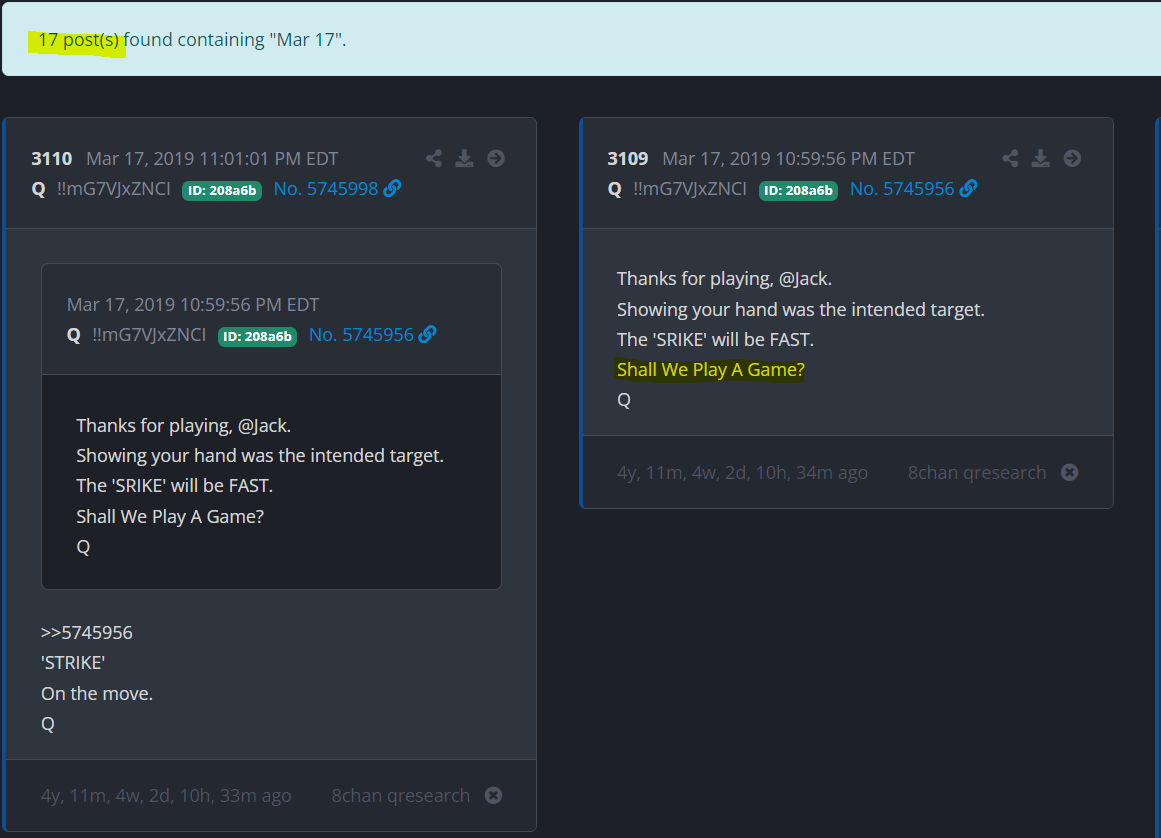Image resolution: width=1161 pixels, height=838 pixels.
Task: Click the chain-link icon beside No. 5745956 in post 3109
Action: tap(968, 189)
